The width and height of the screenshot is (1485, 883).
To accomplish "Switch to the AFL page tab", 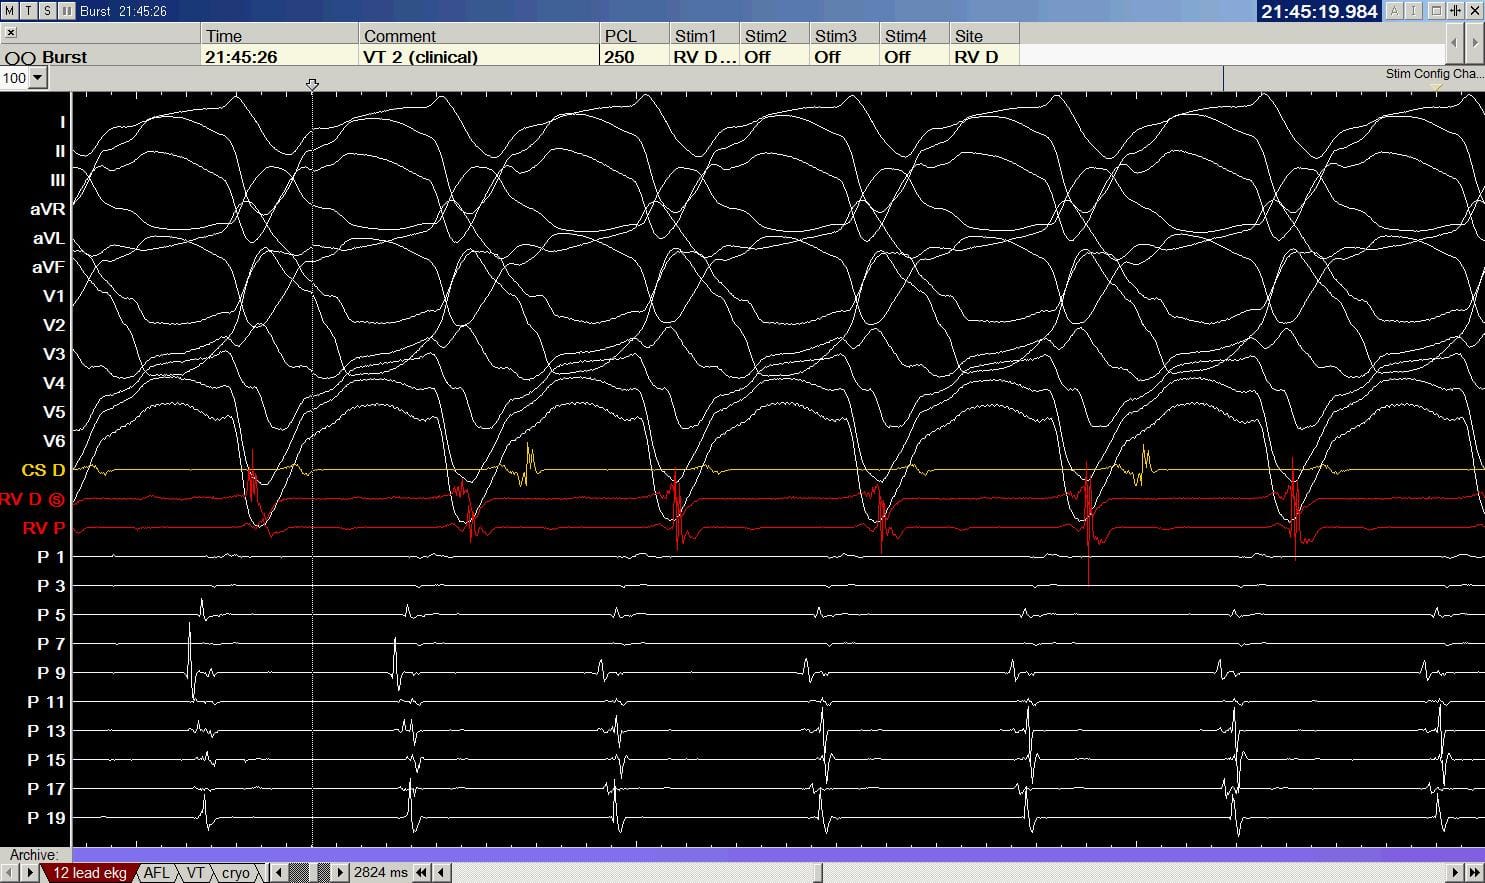I will [x=157, y=873].
